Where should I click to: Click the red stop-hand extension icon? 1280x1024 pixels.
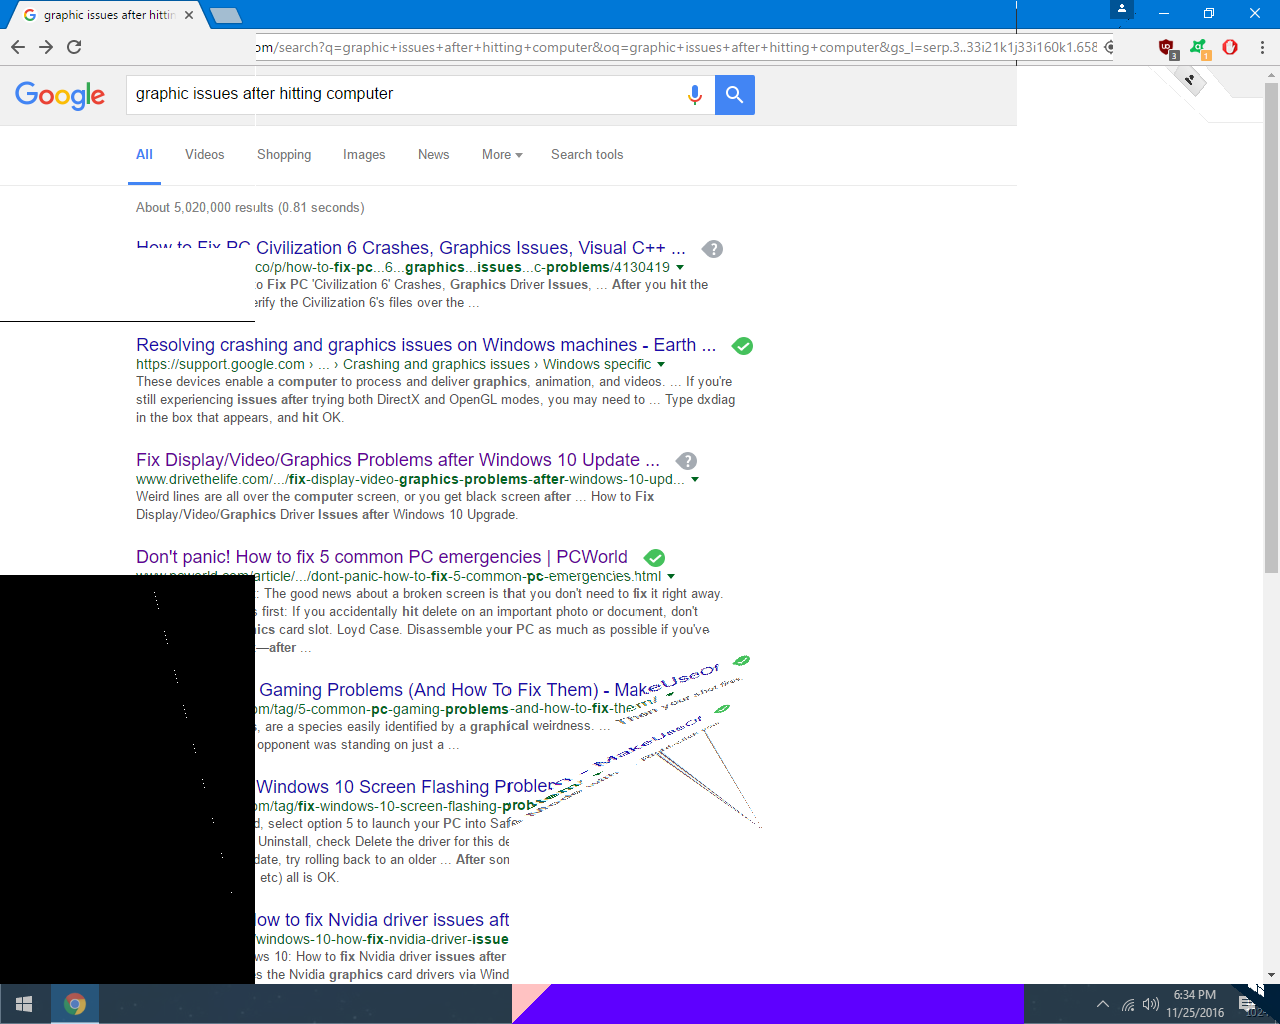point(1230,47)
